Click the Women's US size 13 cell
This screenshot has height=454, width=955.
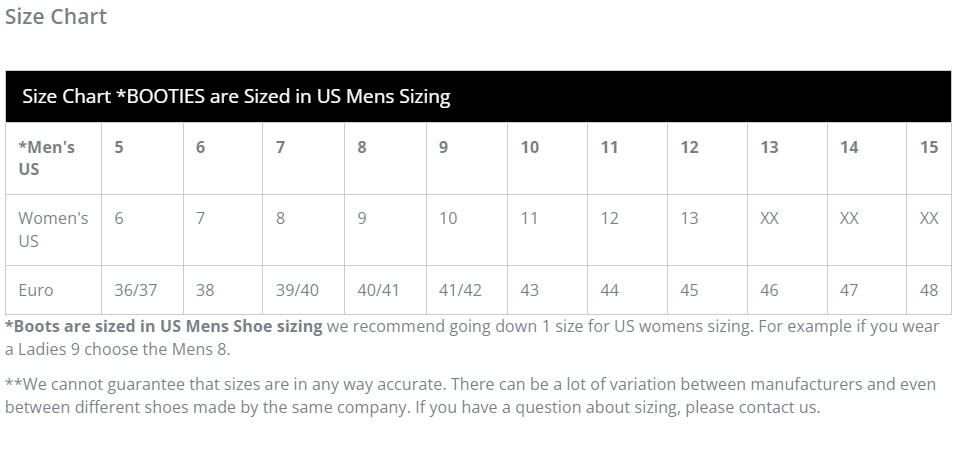(689, 218)
